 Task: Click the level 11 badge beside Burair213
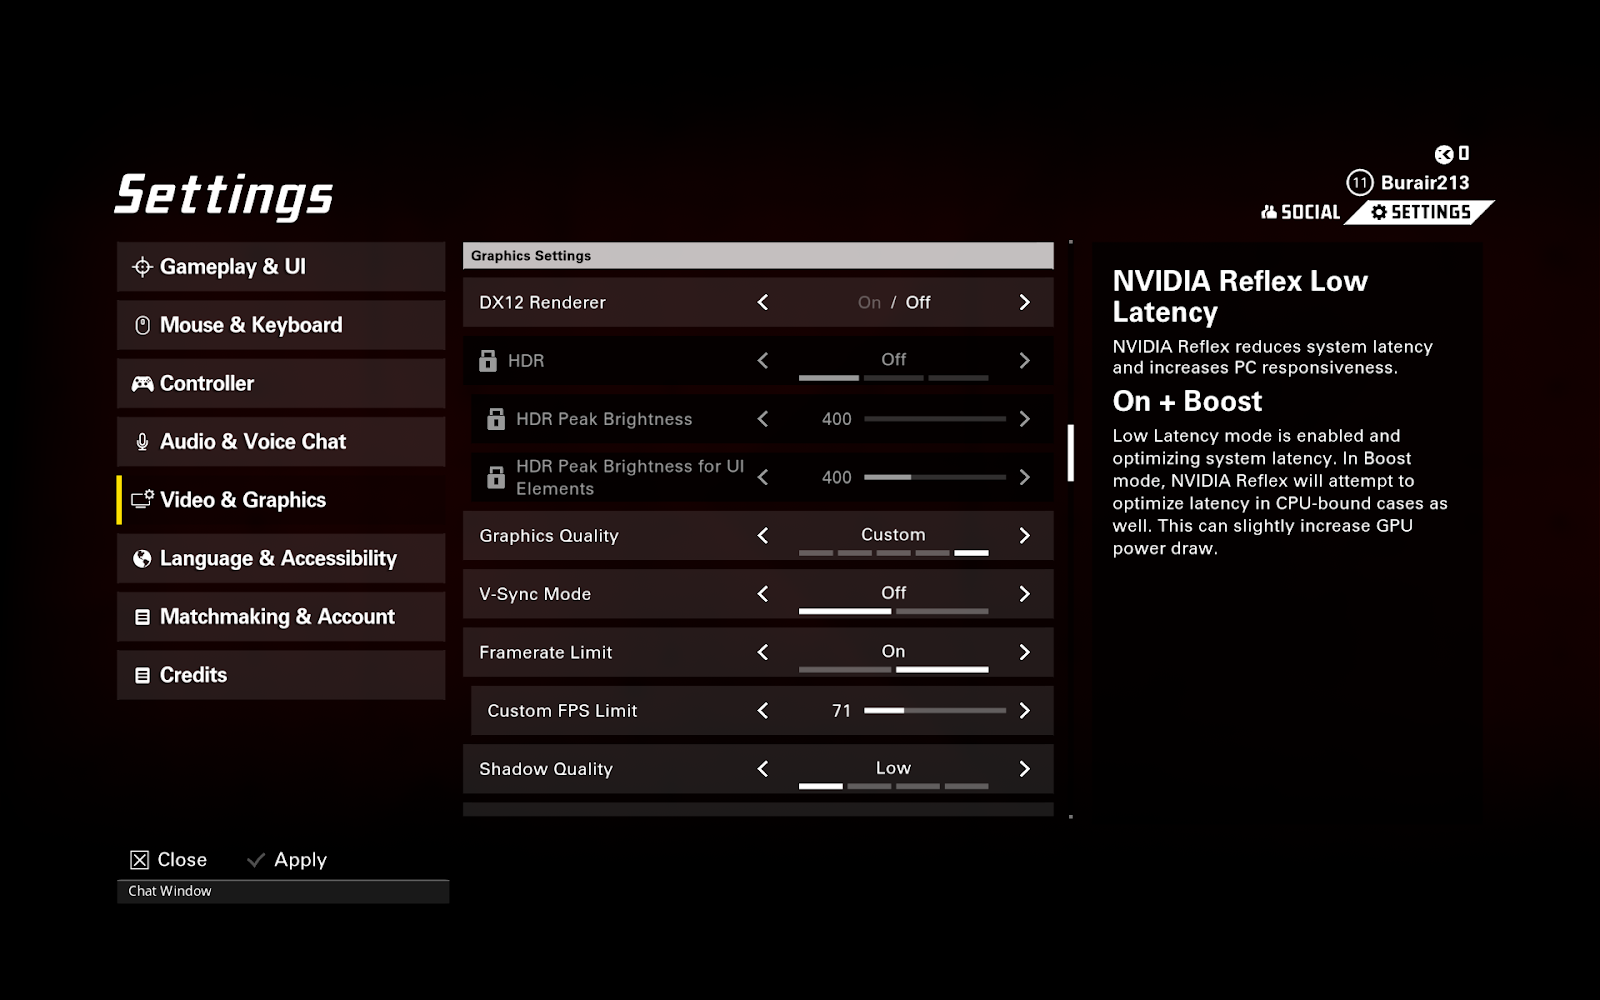1360,183
